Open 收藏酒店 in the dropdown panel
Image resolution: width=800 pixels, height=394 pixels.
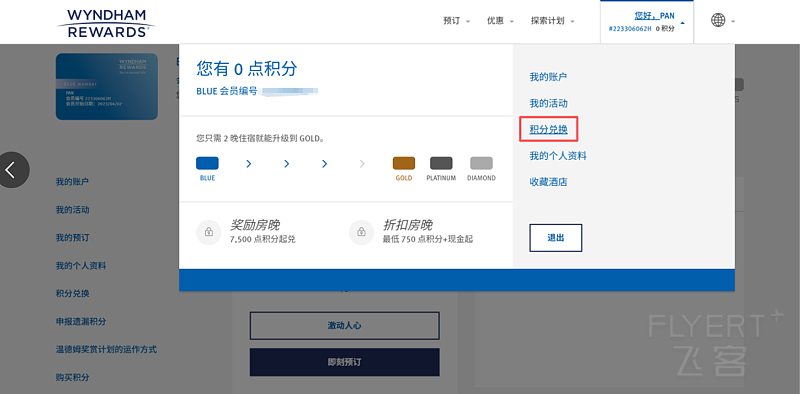pos(548,182)
